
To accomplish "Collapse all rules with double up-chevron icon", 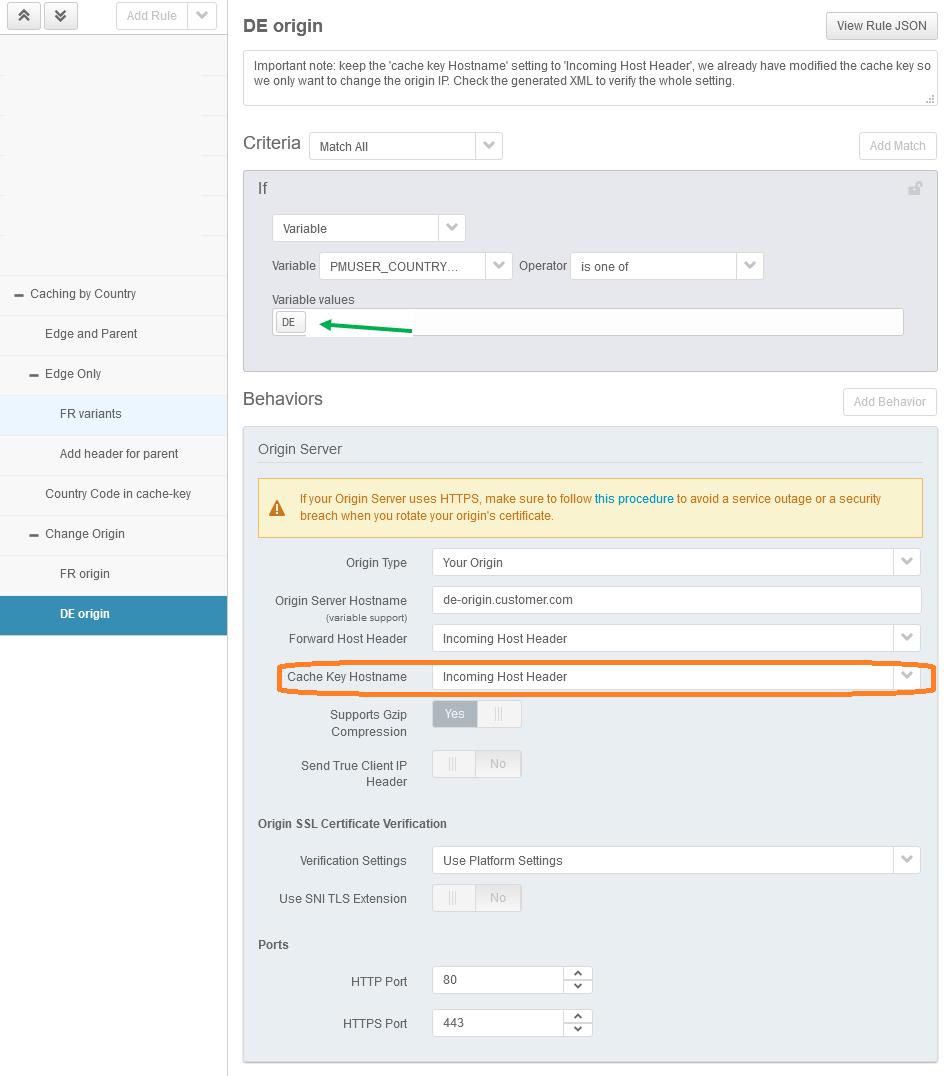I will pos(23,16).
